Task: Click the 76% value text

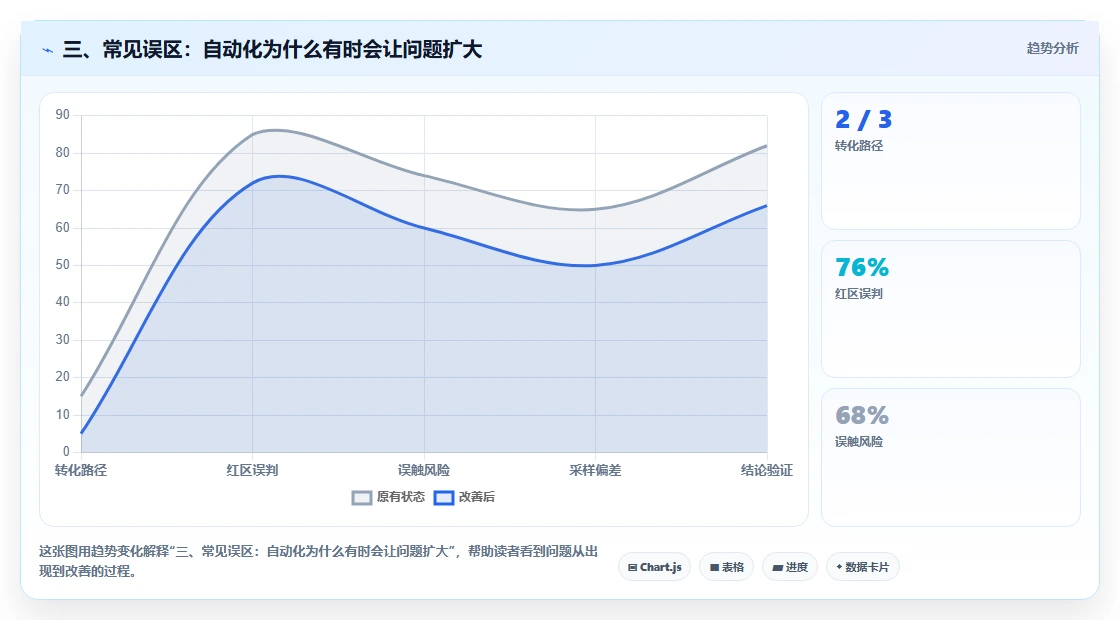Action: pos(862,267)
